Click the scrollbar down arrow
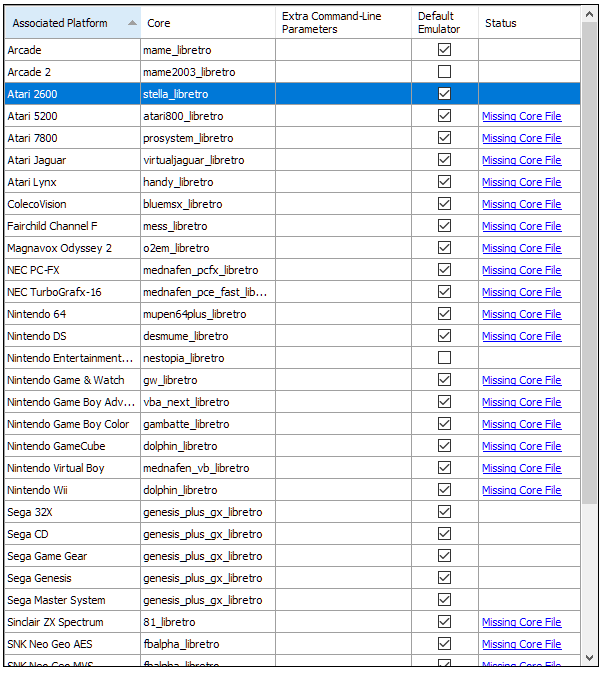606x673 pixels. 589,658
